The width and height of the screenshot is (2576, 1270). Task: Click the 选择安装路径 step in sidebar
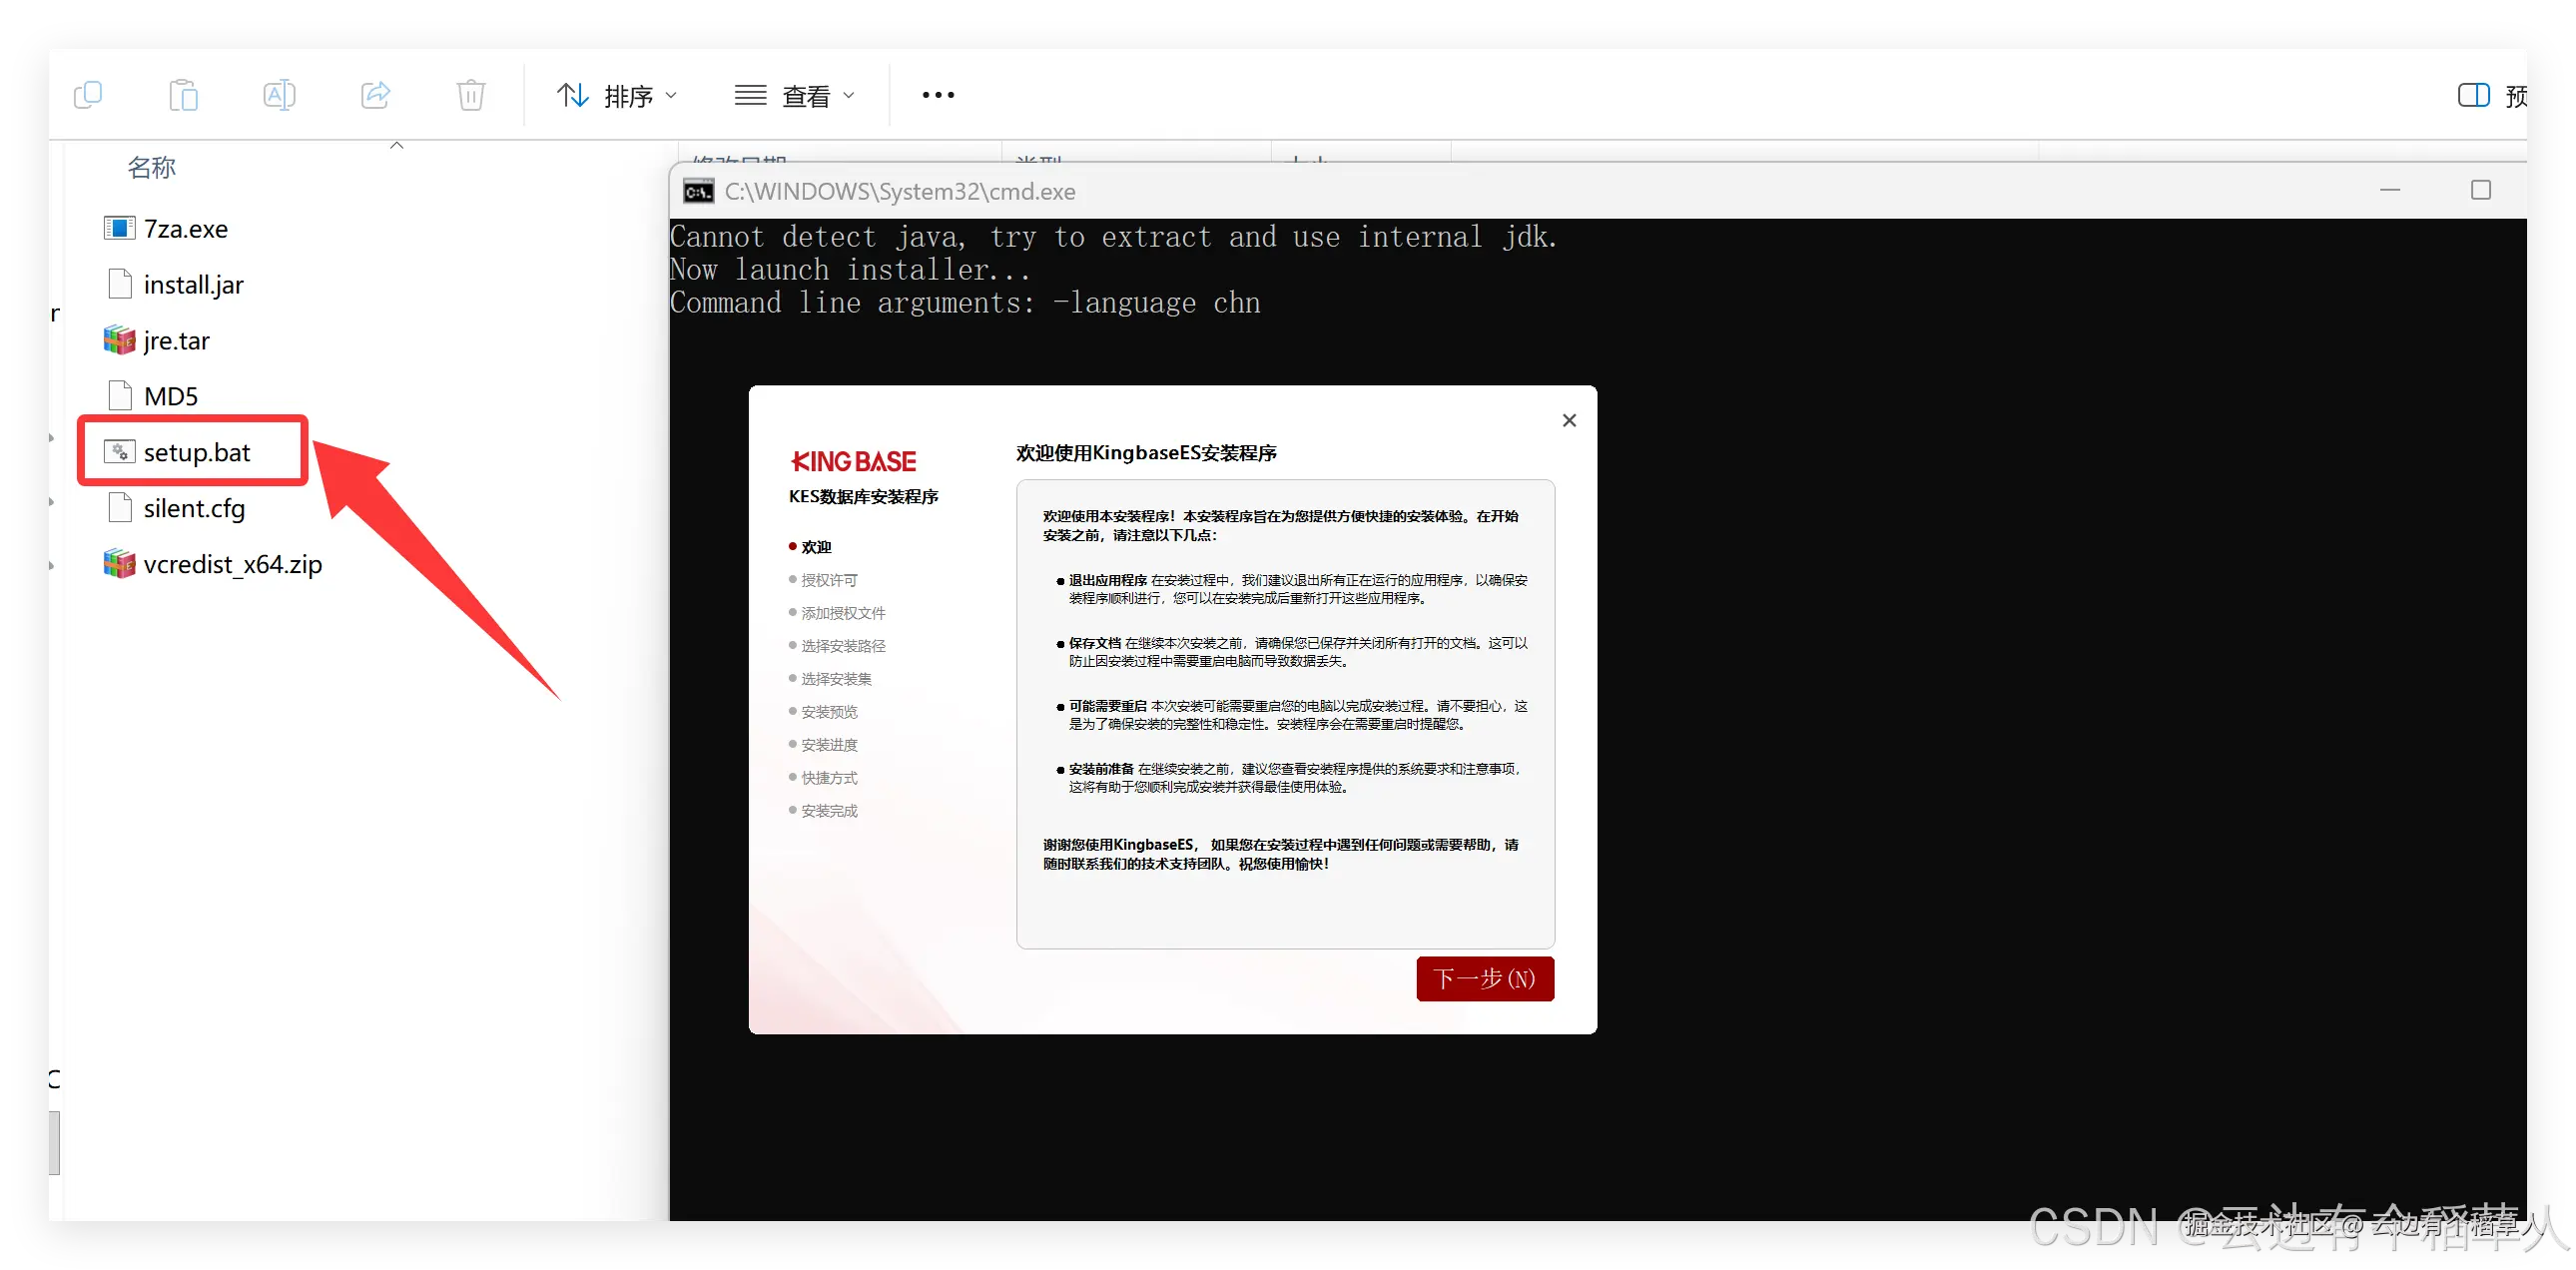843,646
